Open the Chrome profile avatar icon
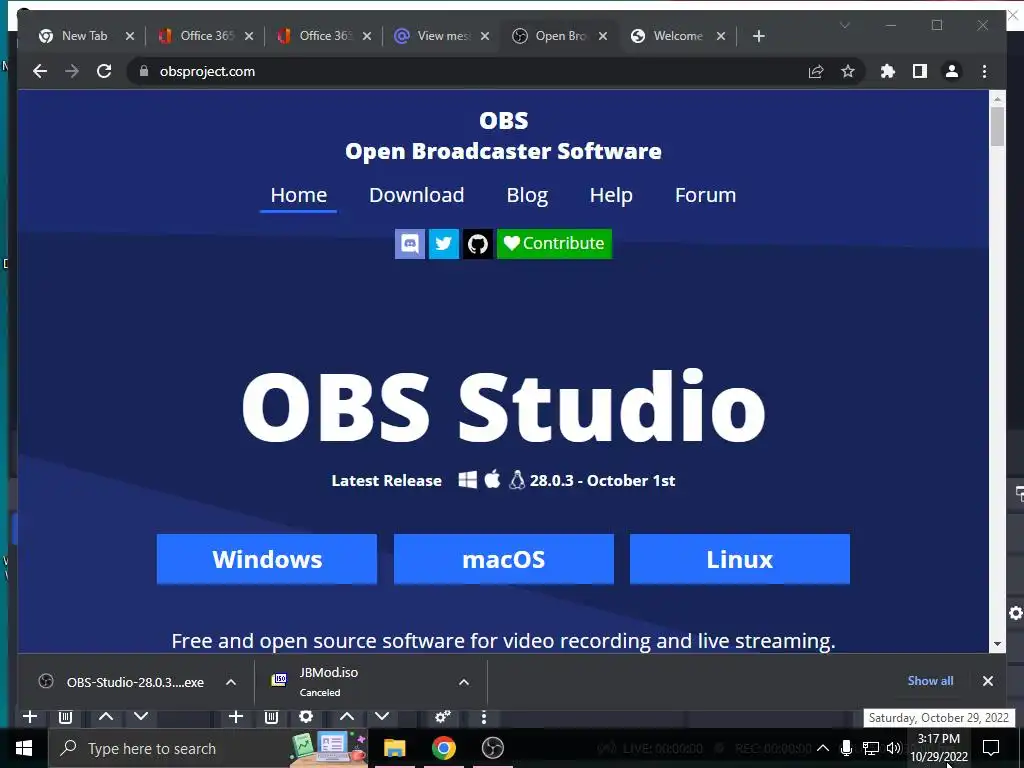 (x=952, y=71)
